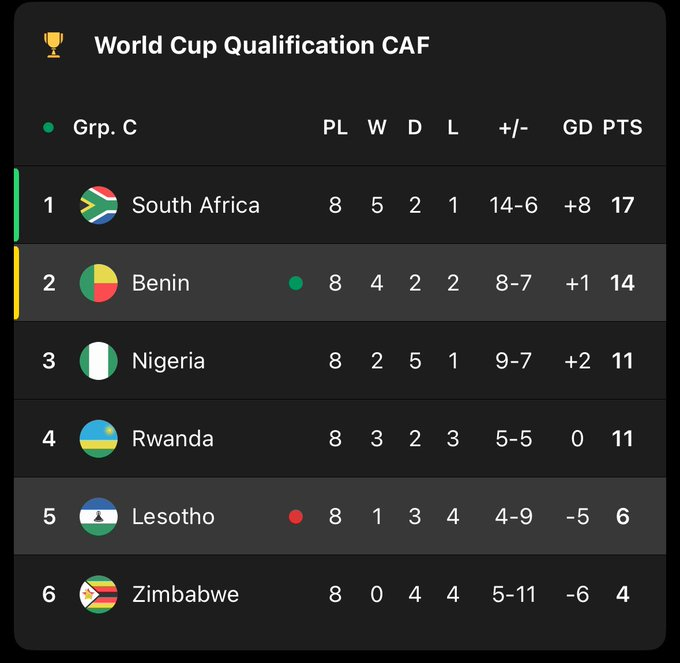Select the Zimbabwe team name

(x=185, y=595)
